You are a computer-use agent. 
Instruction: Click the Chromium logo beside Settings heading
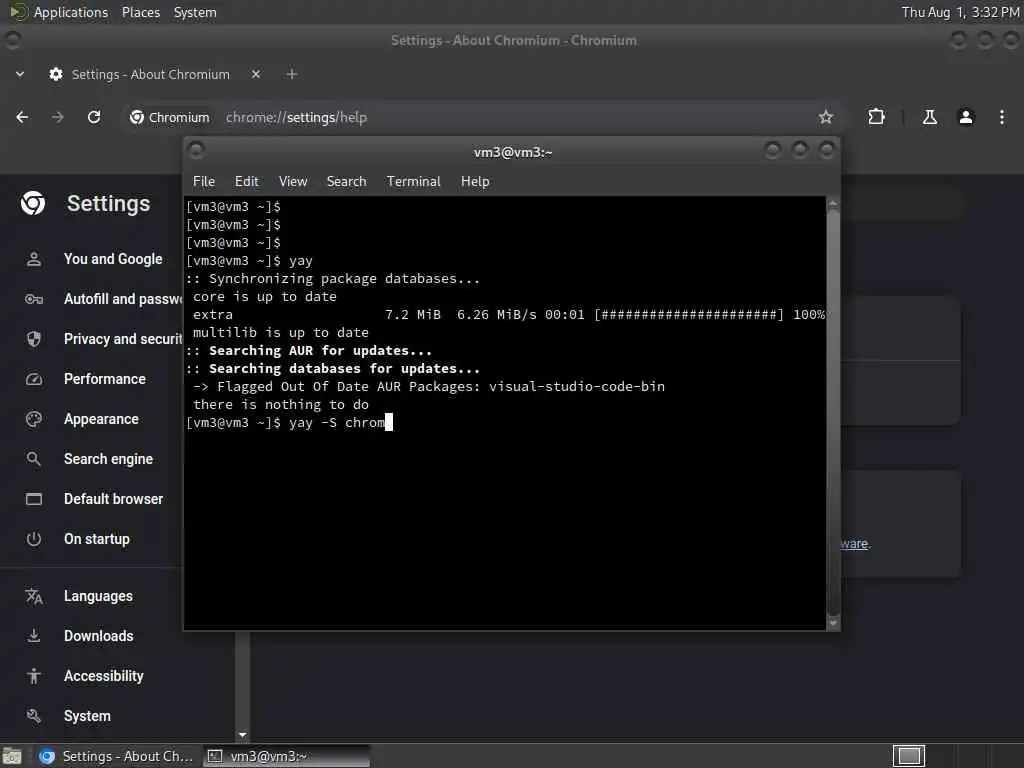(x=33, y=204)
